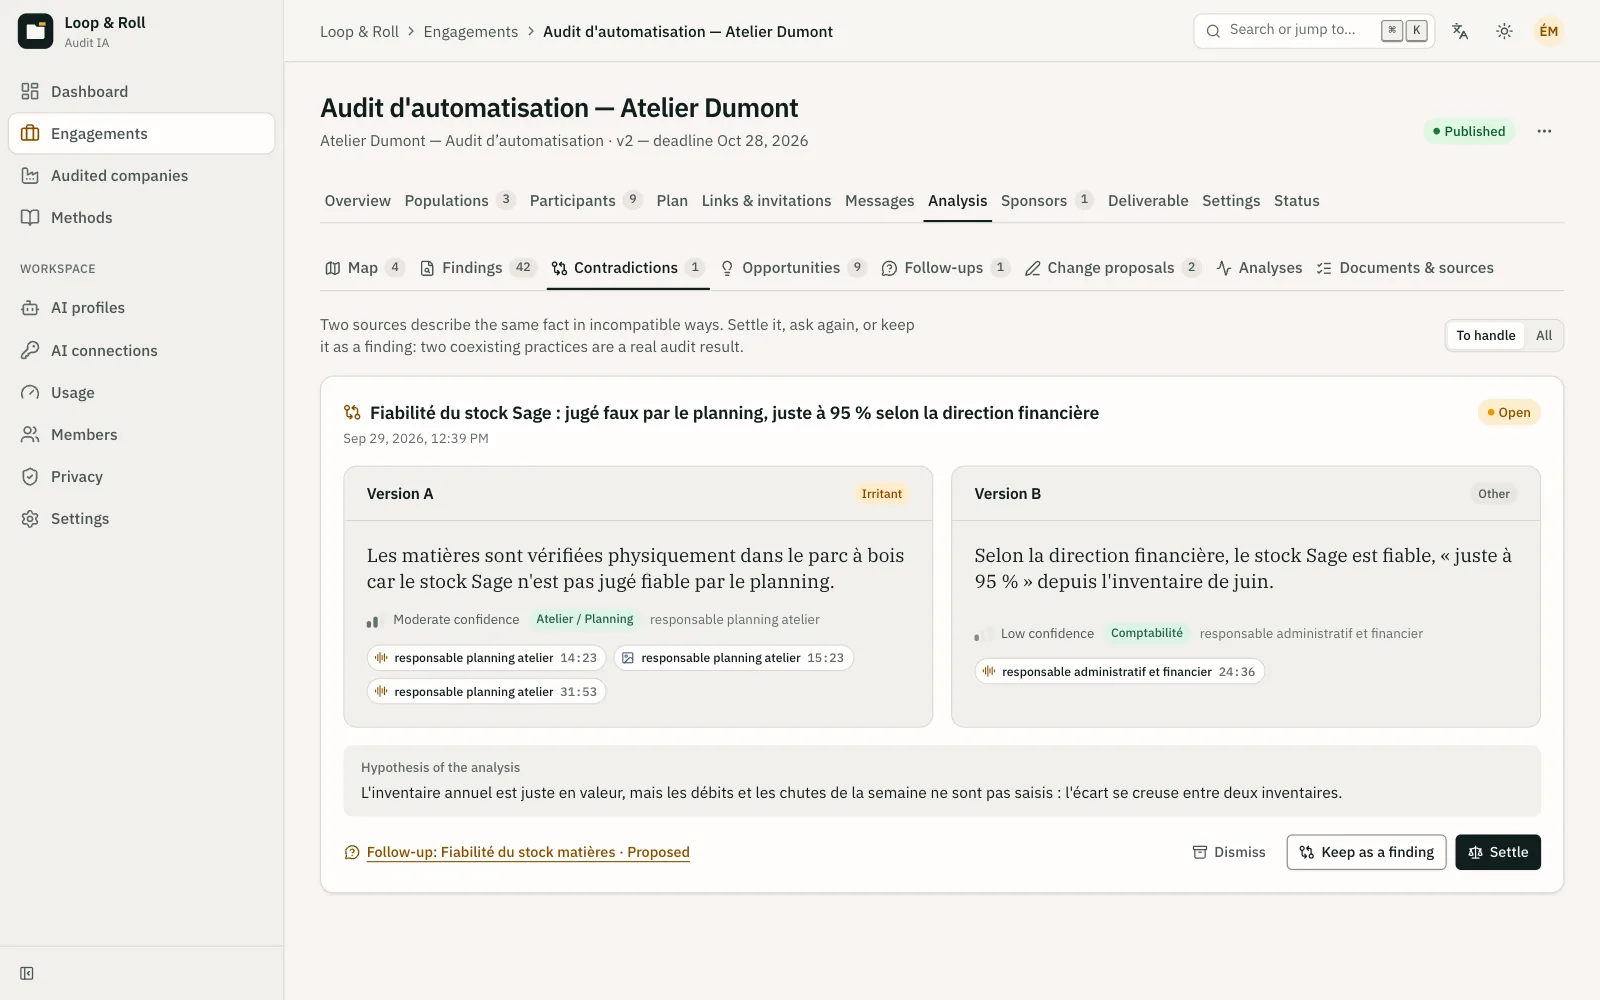Collapse the sidebar panel icon

point(27,973)
